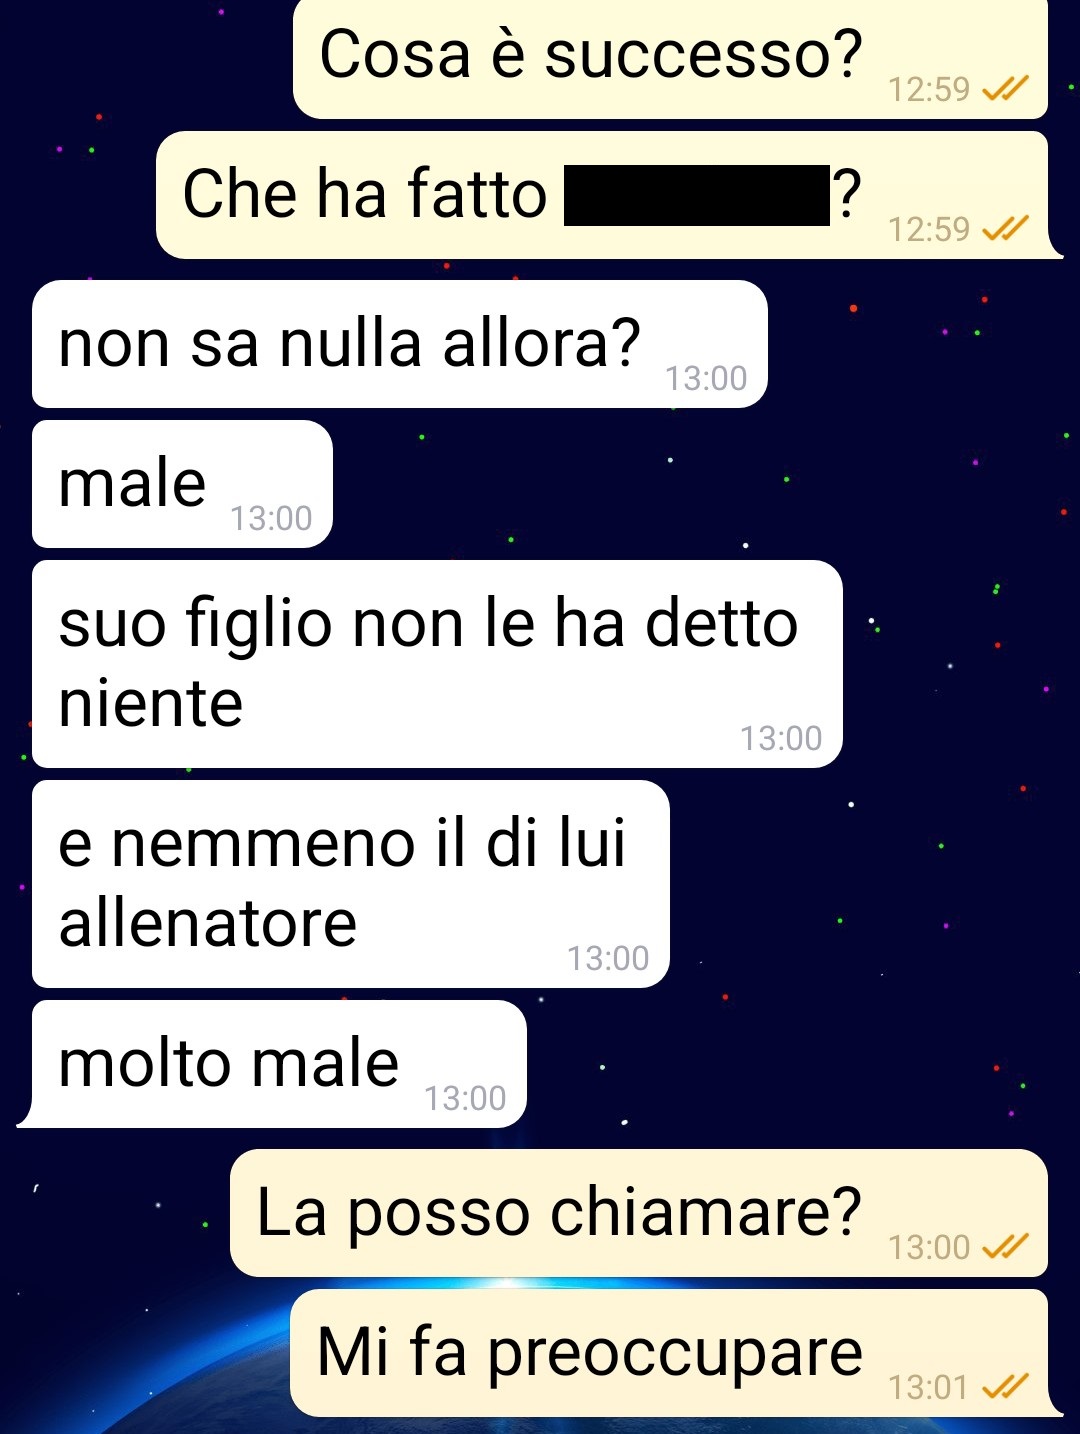Select the 'La posso chiamare?' message
The height and width of the screenshot is (1434, 1080).
click(639, 1213)
